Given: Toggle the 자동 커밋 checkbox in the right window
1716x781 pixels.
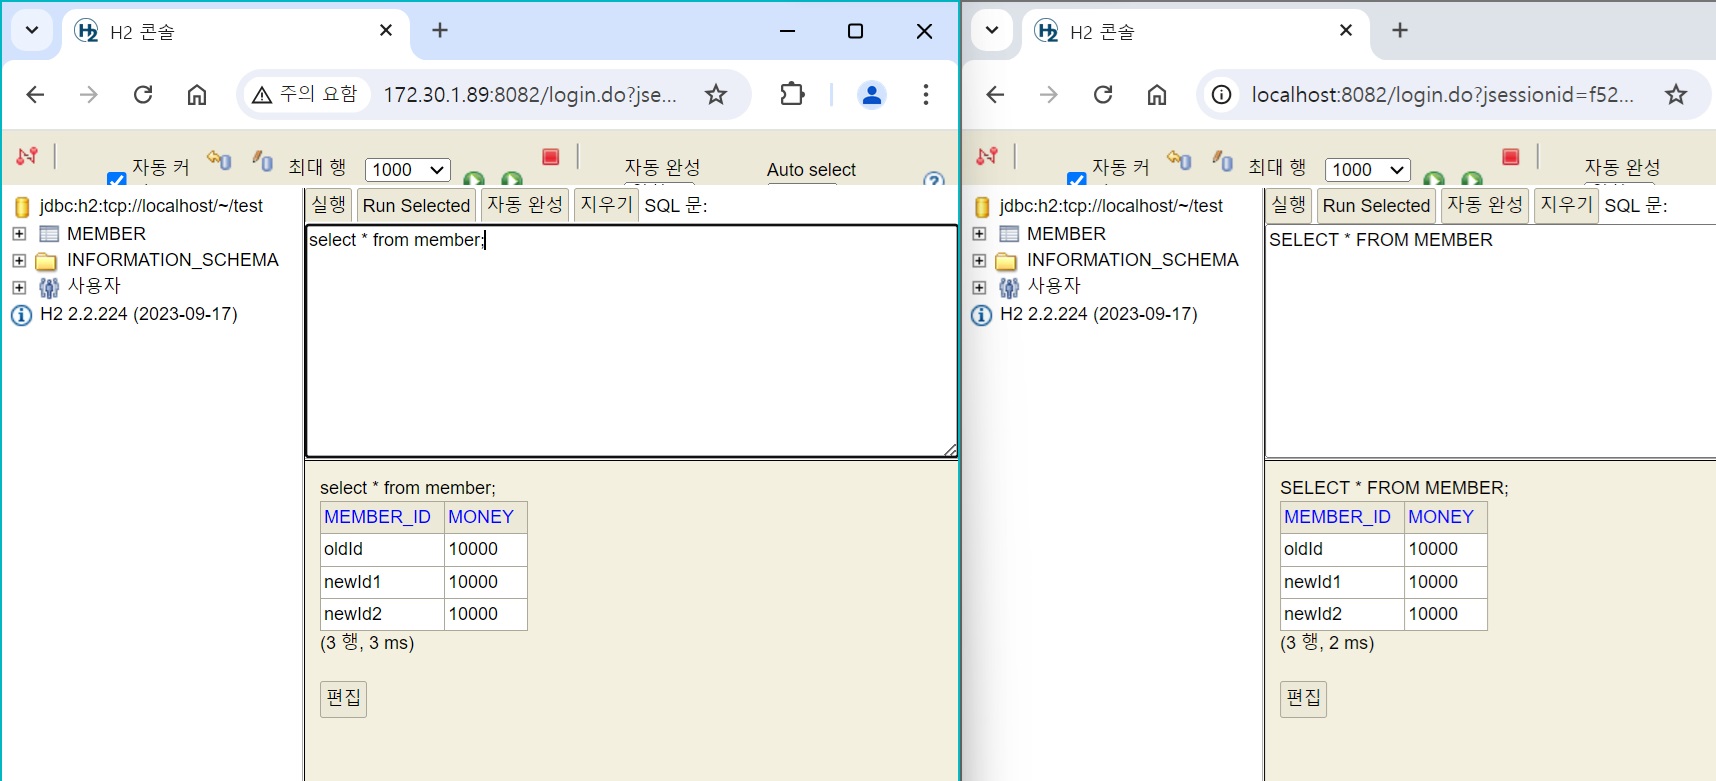Looking at the screenshot, I should tap(1077, 179).
